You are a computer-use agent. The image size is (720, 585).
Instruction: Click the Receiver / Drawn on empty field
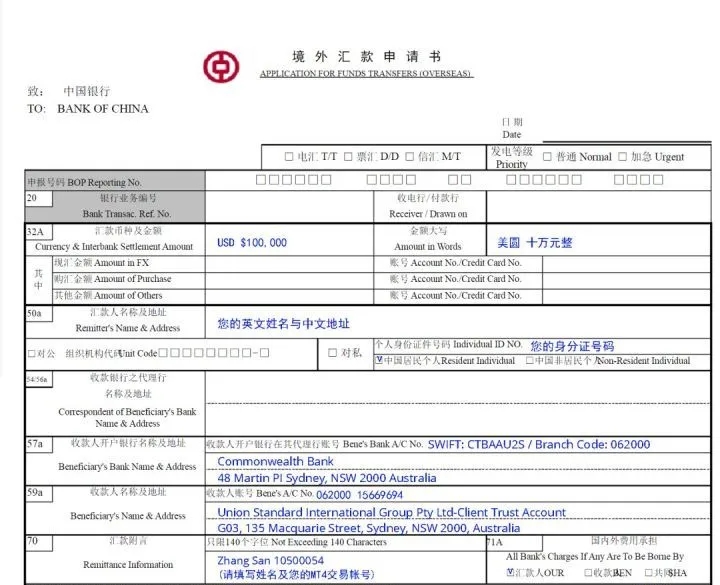pyautogui.click(x=598, y=206)
